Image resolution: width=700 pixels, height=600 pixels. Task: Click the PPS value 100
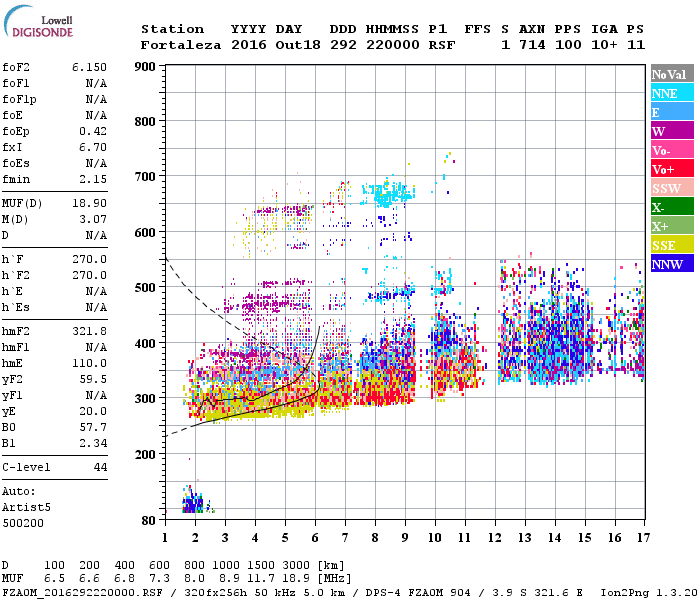pyautogui.click(x=568, y=45)
